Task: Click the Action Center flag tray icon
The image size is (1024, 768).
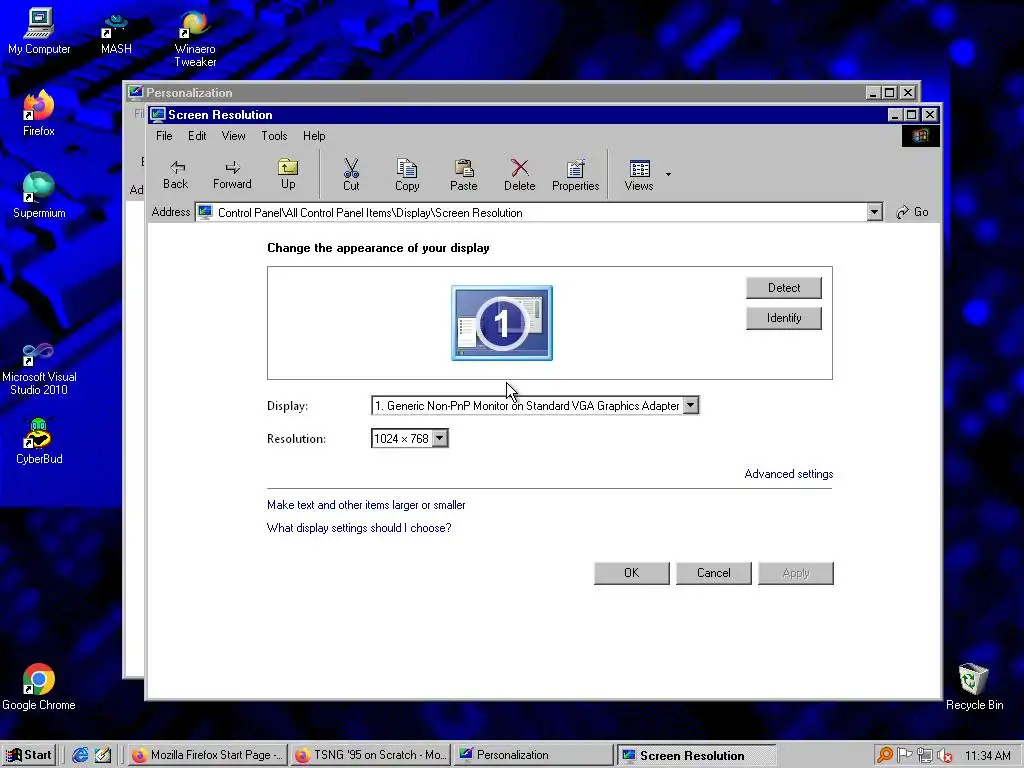Action: (x=904, y=755)
